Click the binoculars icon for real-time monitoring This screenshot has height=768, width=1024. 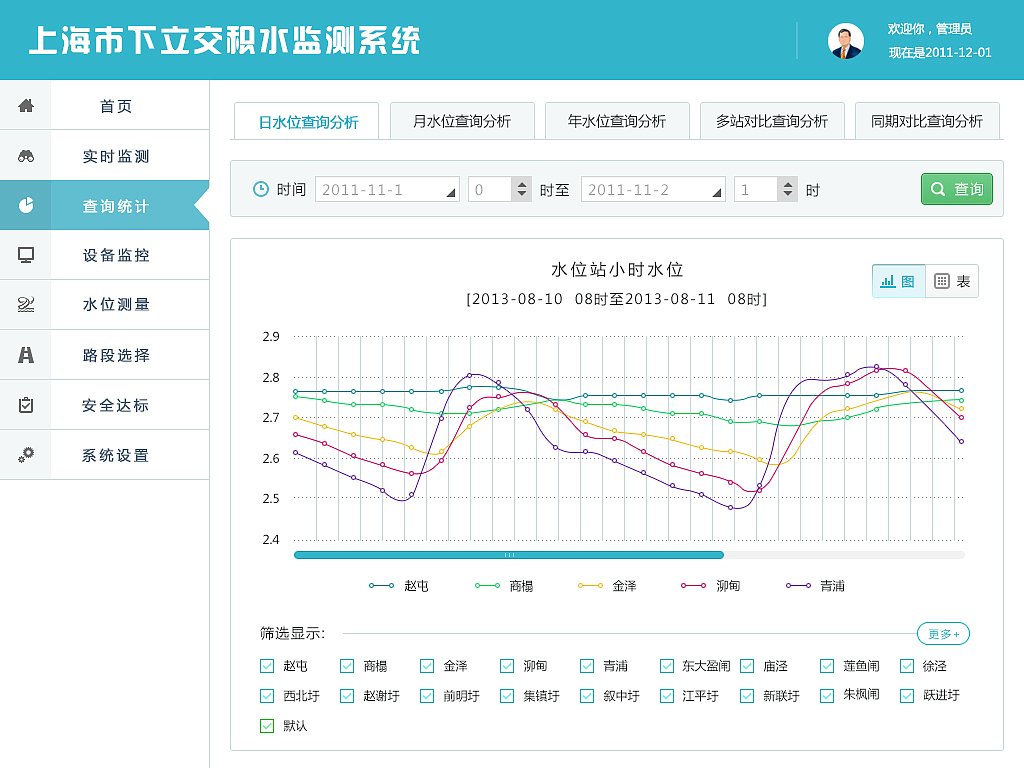[x=25, y=156]
